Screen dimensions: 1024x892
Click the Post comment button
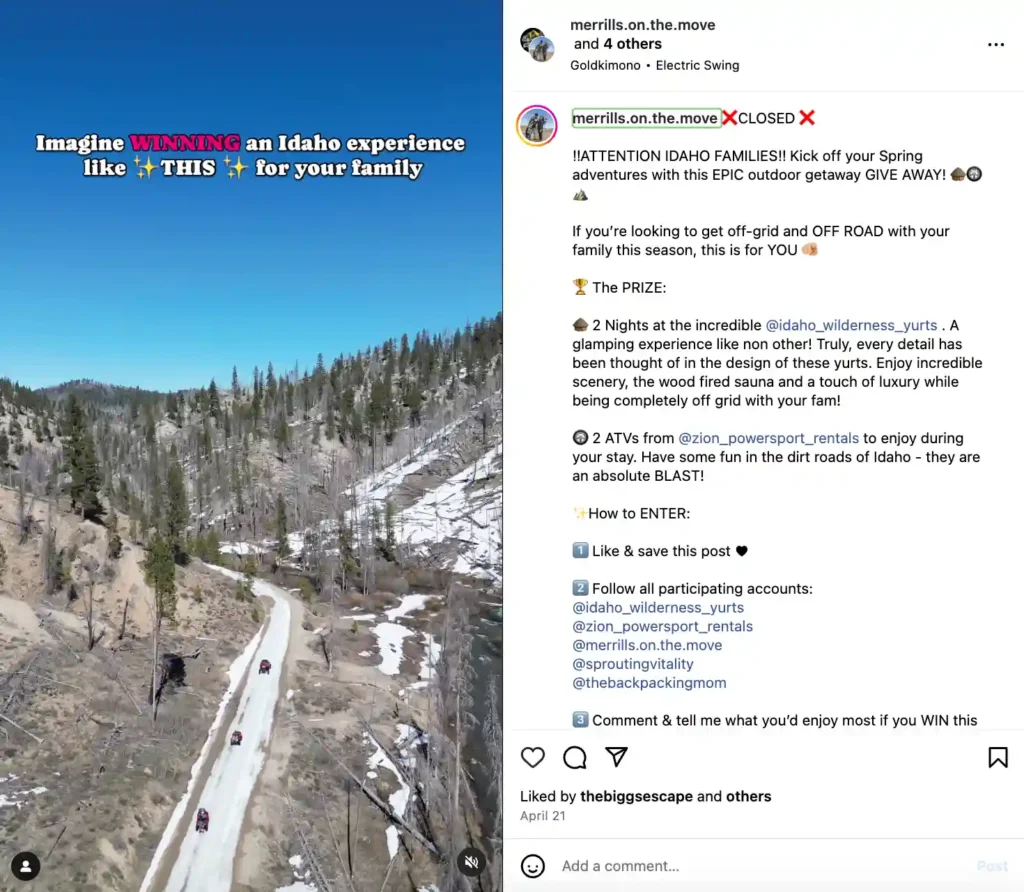tap(992, 866)
